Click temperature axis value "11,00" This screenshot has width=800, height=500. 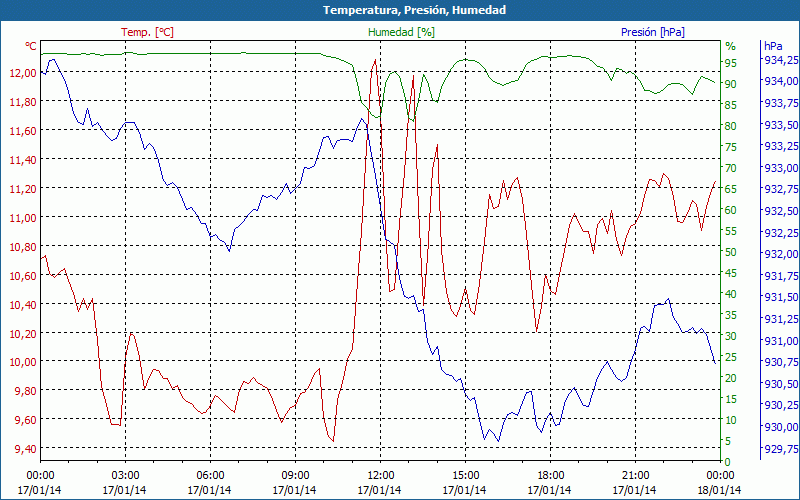click(23, 217)
